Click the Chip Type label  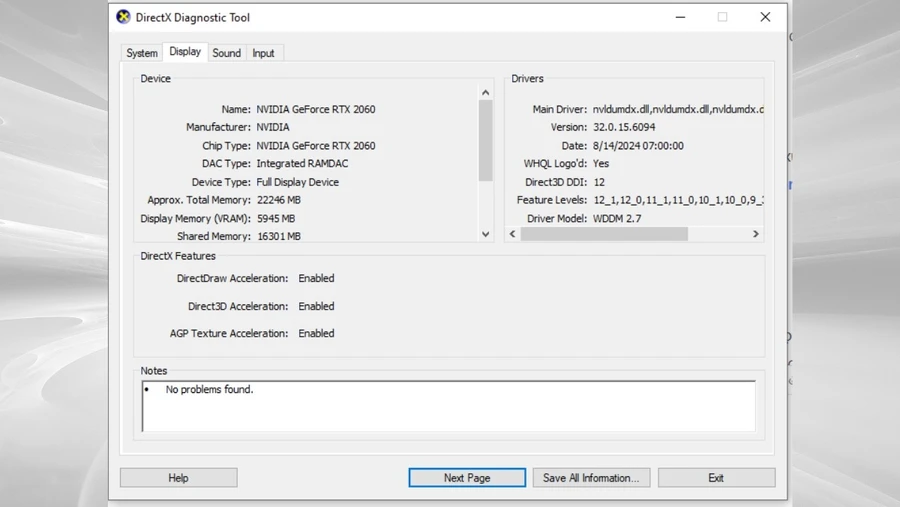point(226,146)
